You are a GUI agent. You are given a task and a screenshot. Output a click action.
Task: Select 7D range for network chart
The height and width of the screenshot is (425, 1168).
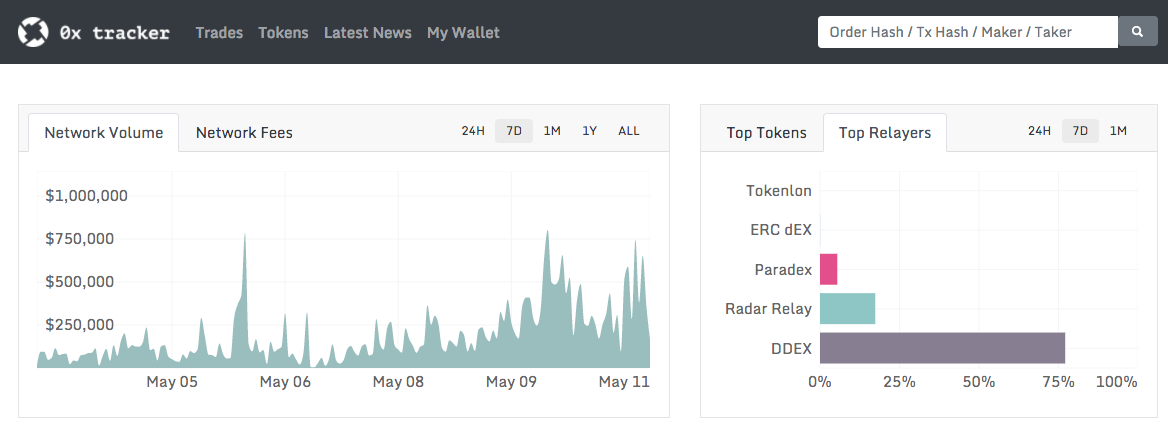514,131
